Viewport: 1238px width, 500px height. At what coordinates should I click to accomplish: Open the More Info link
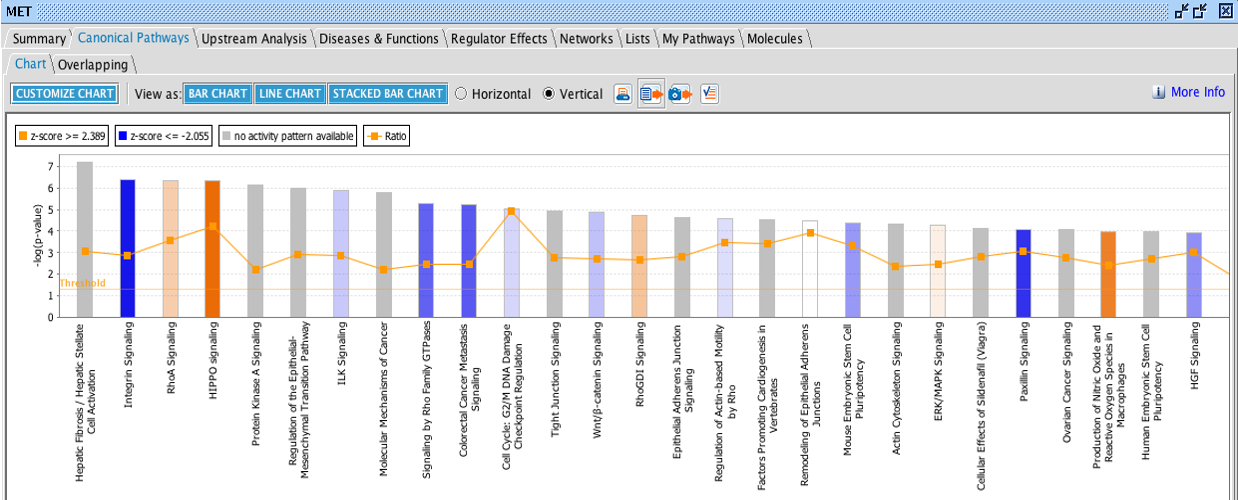[x=1198, y=92]
